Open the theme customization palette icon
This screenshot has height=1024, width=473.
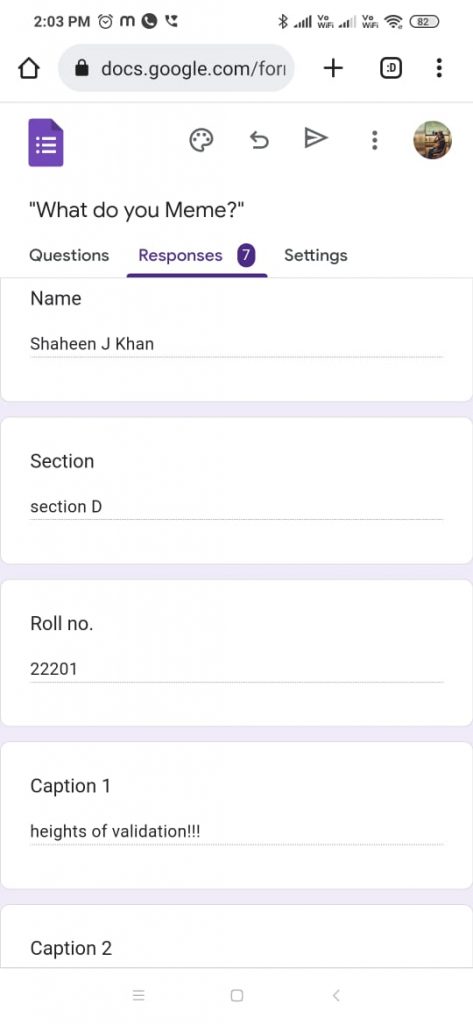(201, 140)
